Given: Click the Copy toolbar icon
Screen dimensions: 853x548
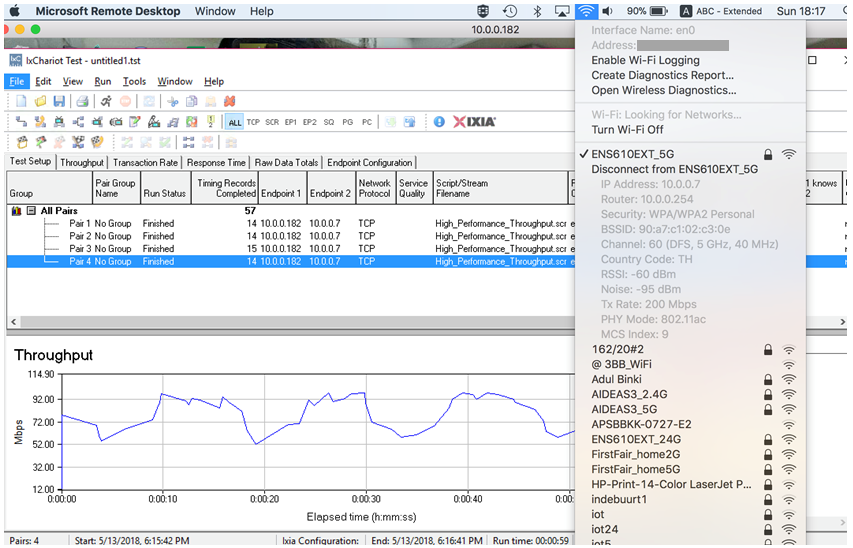Looking at the screenshot, I should 191,101.
